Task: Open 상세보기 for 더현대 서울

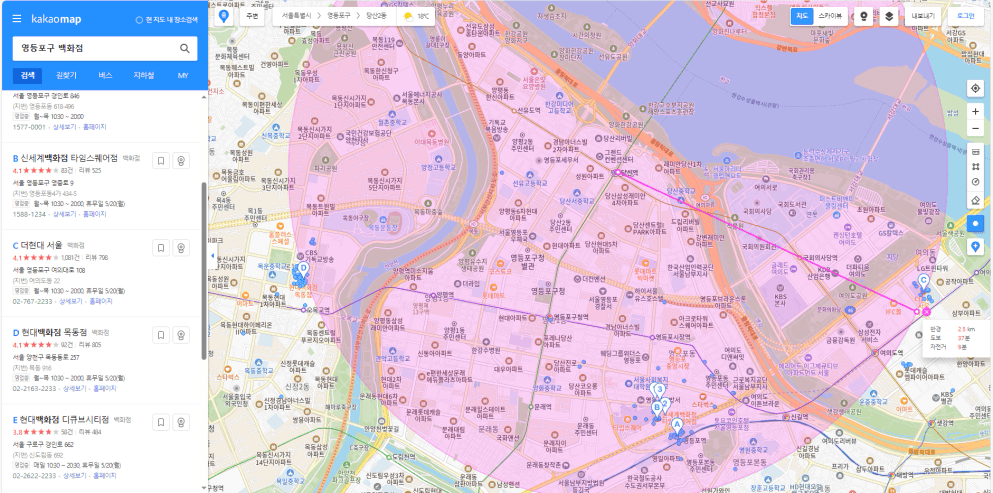Action: coord(70,301)
